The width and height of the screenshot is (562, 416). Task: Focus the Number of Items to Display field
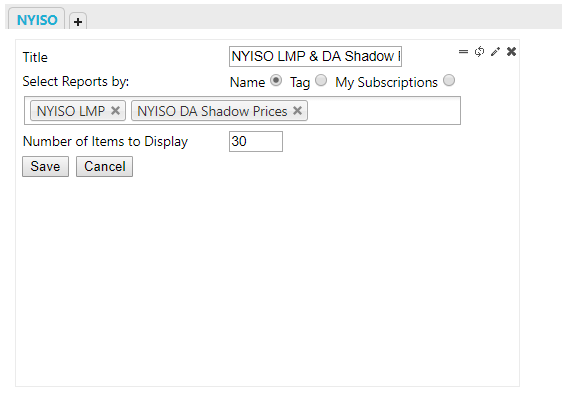(x=256, y=142)
